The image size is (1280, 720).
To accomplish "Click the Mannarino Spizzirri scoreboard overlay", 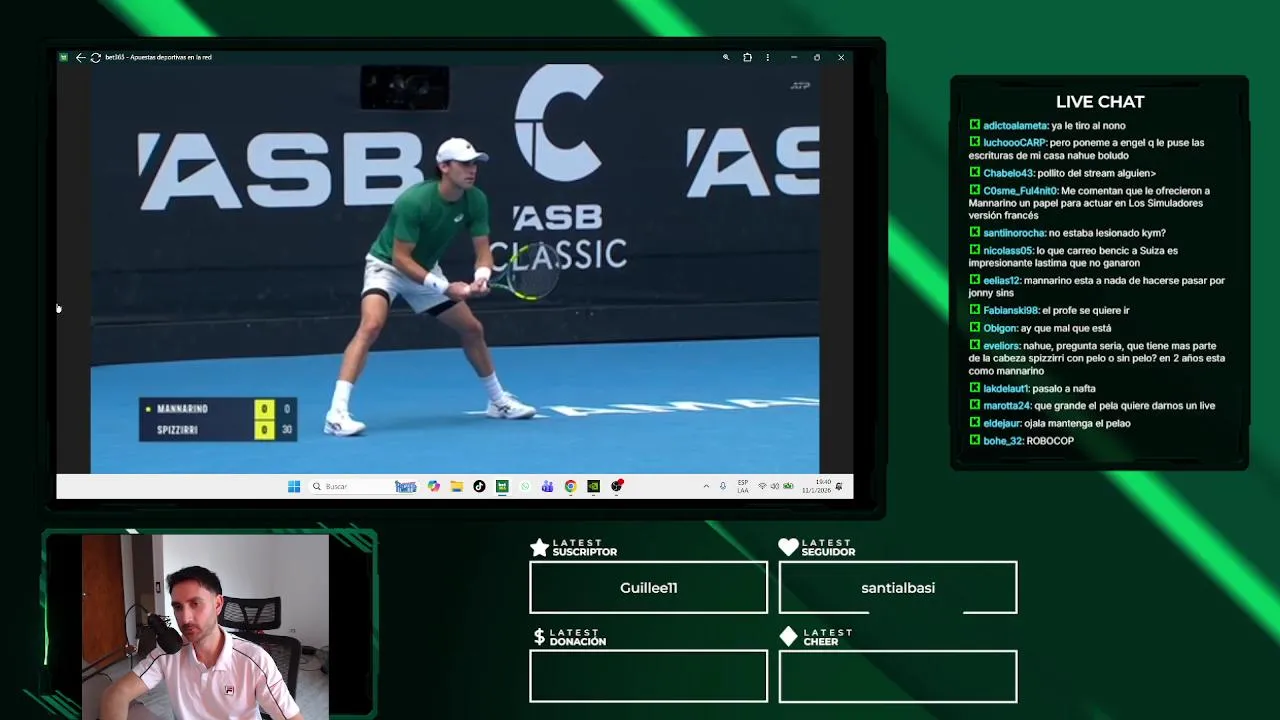I will (x=217, y=419).
